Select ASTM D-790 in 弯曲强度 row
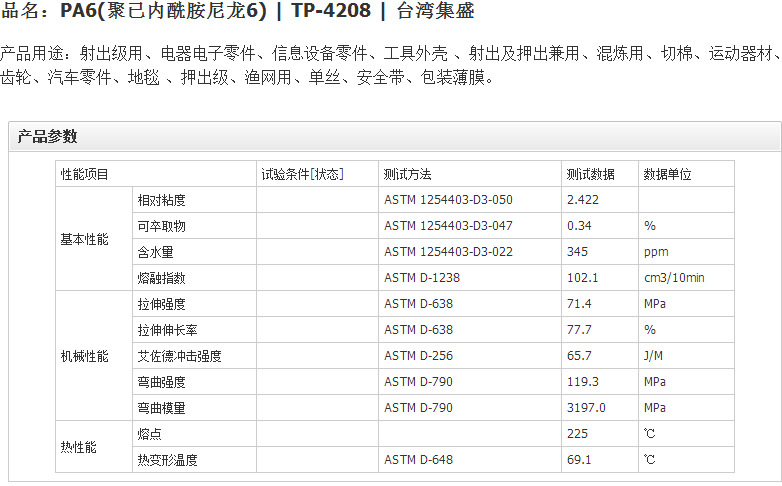 [x=418, y=381]
